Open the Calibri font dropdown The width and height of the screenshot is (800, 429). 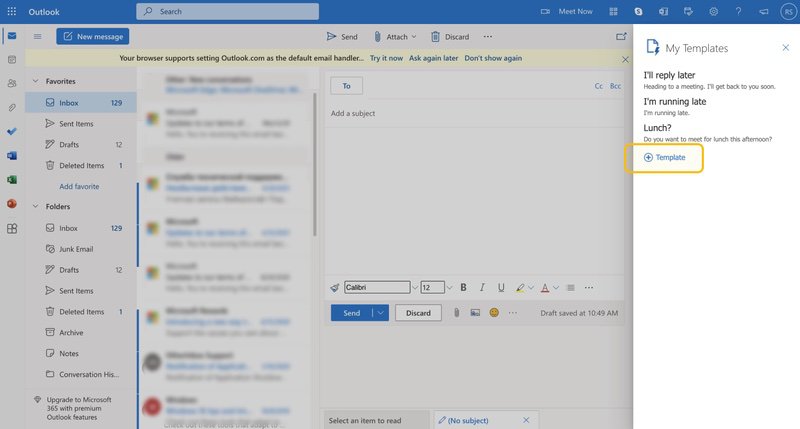(377, 287)
